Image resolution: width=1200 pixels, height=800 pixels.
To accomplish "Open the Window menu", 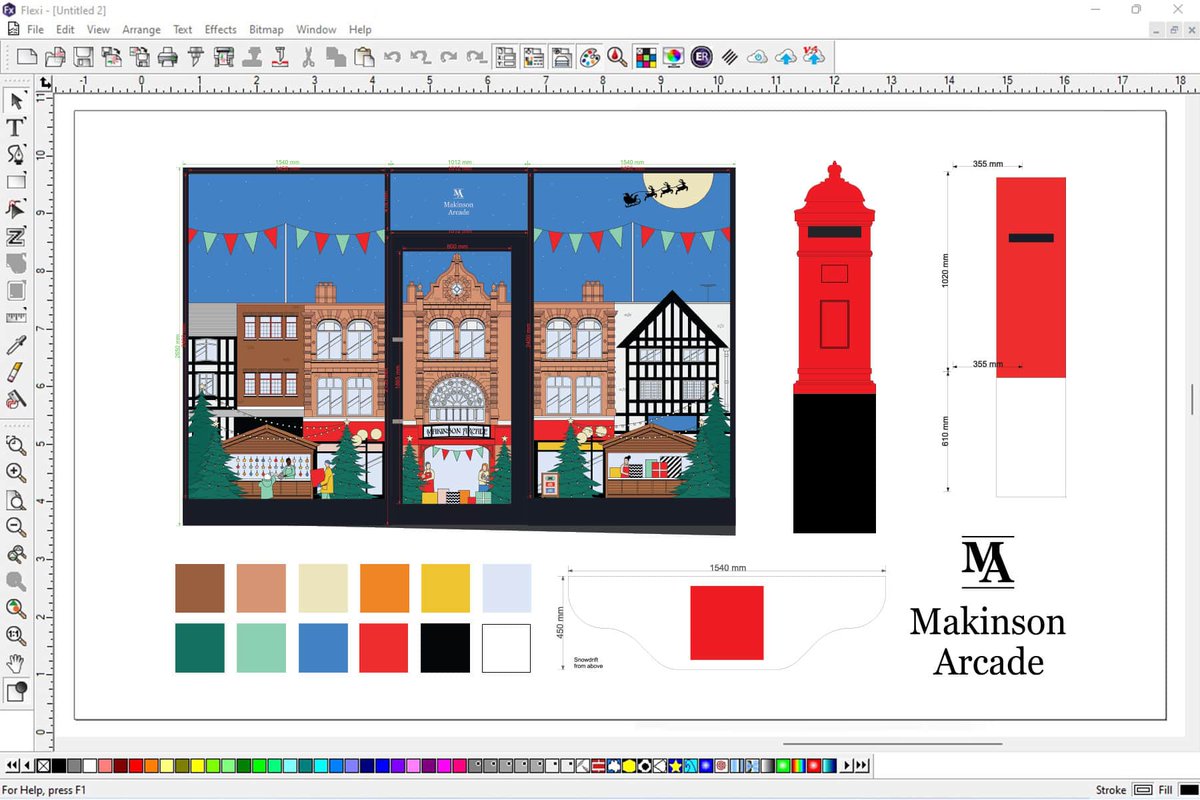I will [316, 30].
